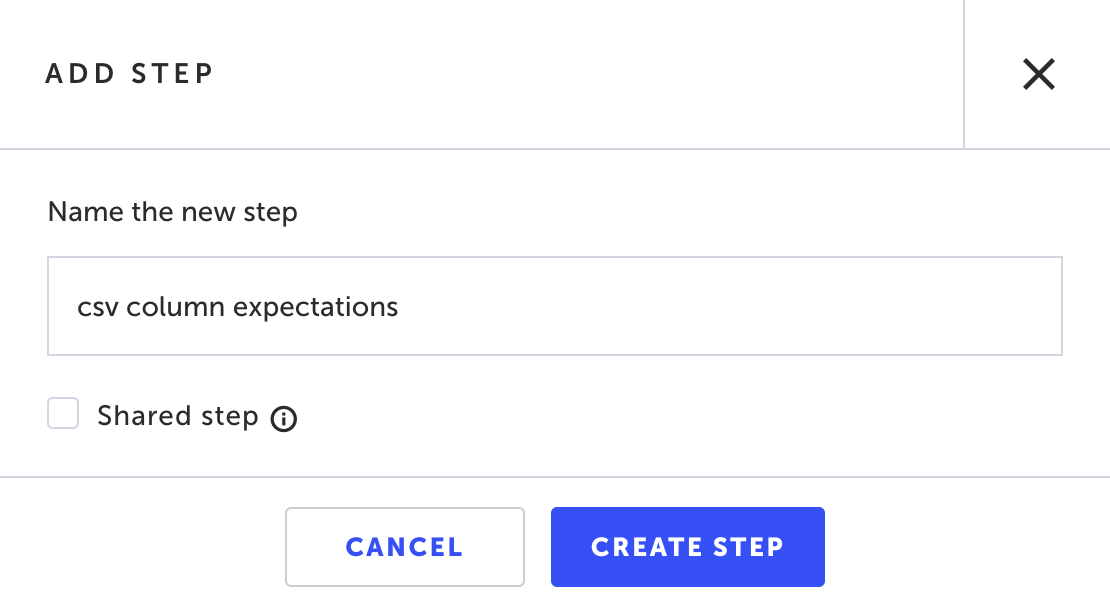The image size is (1110, 612).
Task: Confirm creation with the blue CREATE STEP button
Action: (x=687, y=546)
